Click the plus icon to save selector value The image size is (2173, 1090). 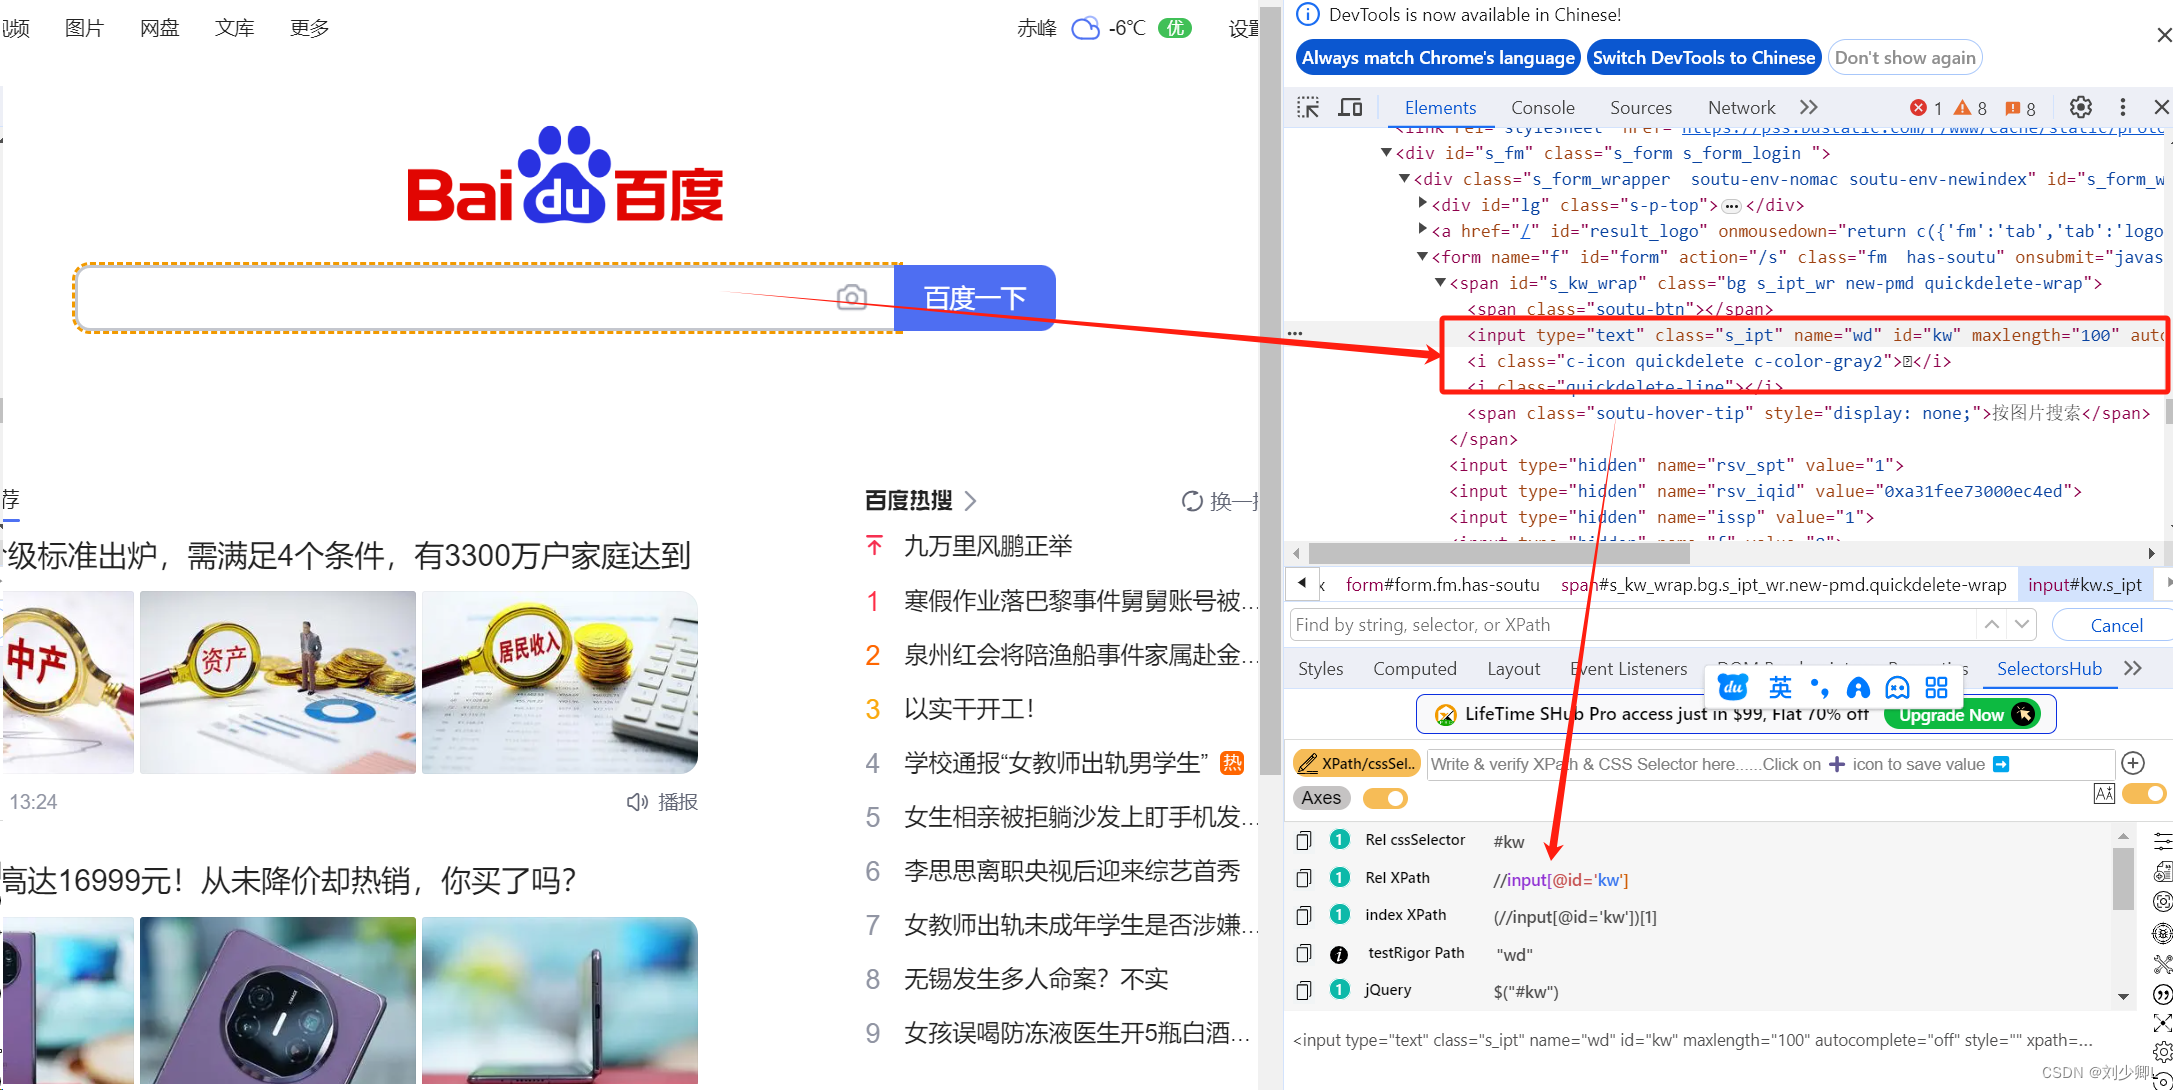(2133, 763)
